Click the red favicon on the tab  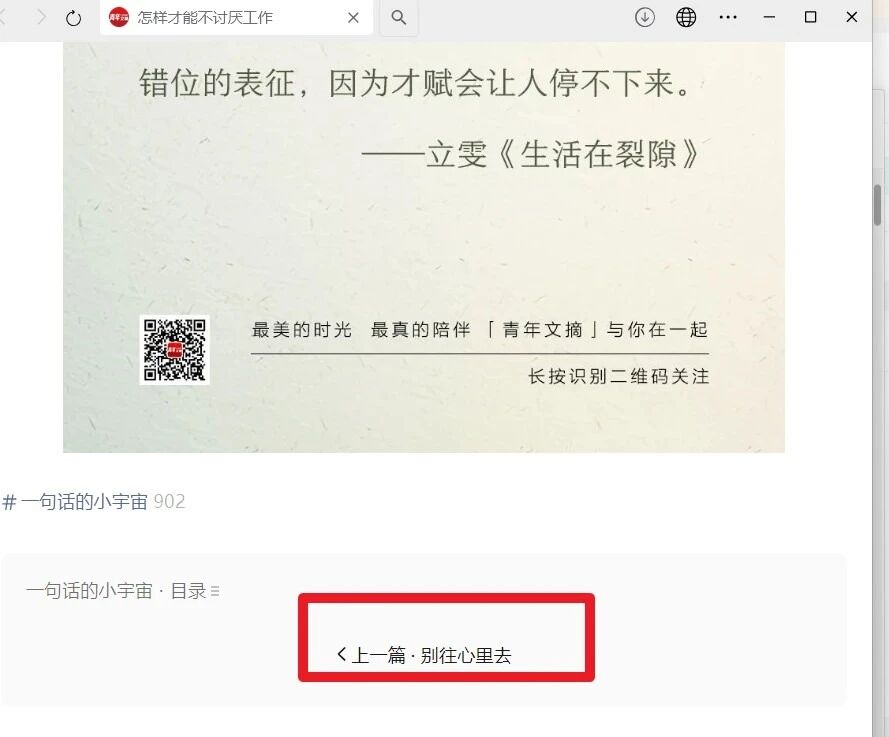[118, 18]
